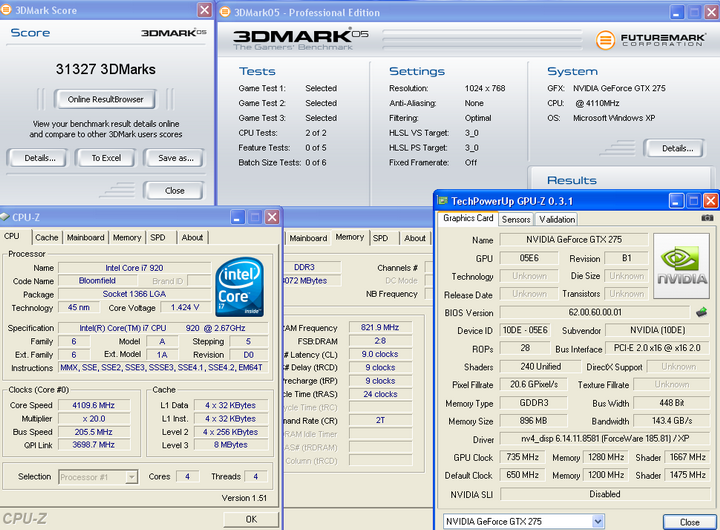The width and height of the screenshot is (720, 530).
Task: Click the Core Speed value 4109.6 MHz
Action: 94,405
